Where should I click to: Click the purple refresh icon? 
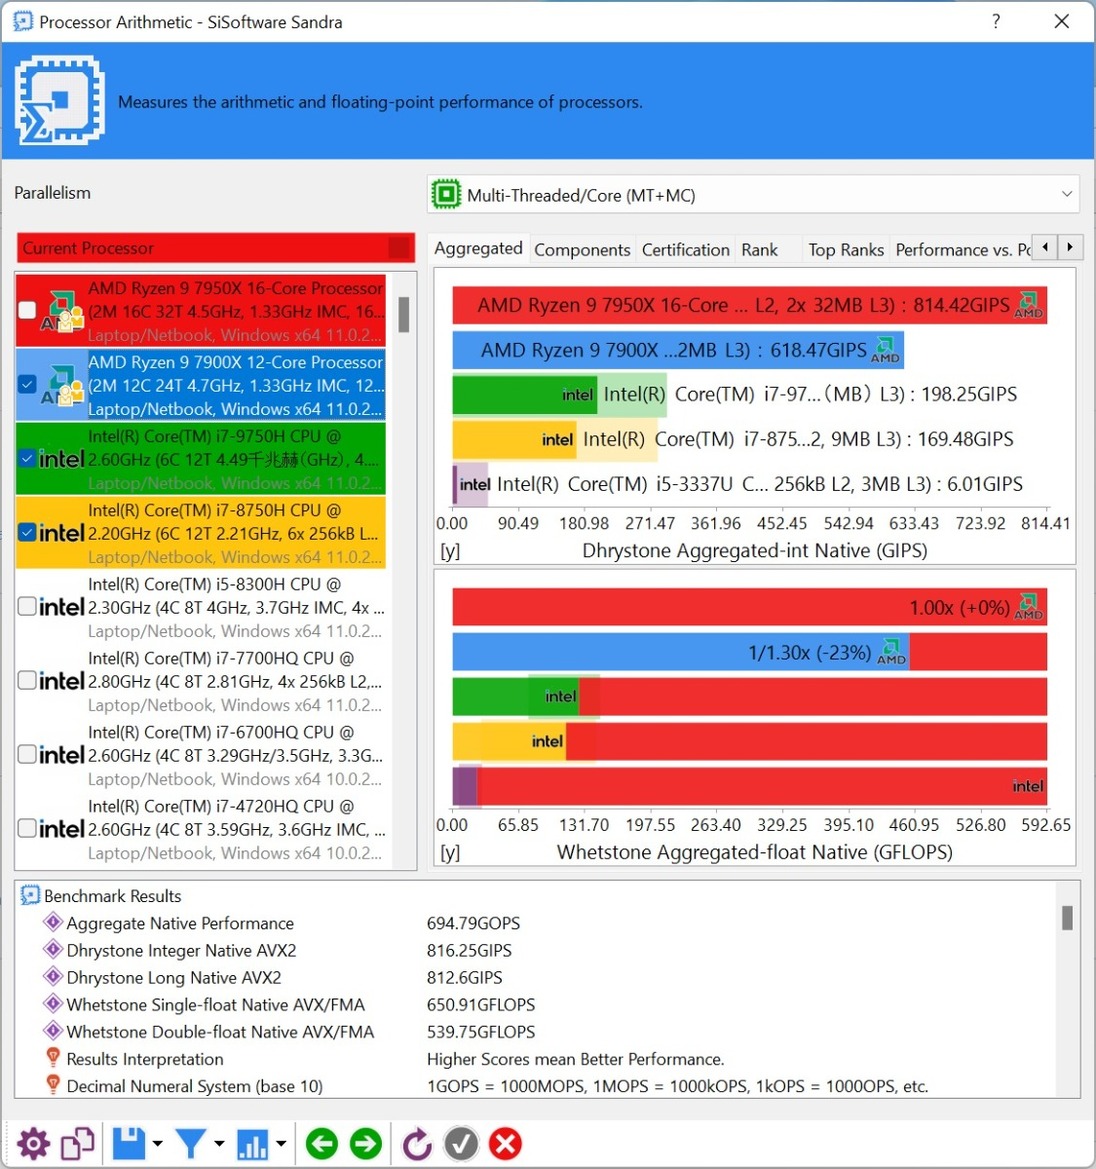click(417, 1144)
